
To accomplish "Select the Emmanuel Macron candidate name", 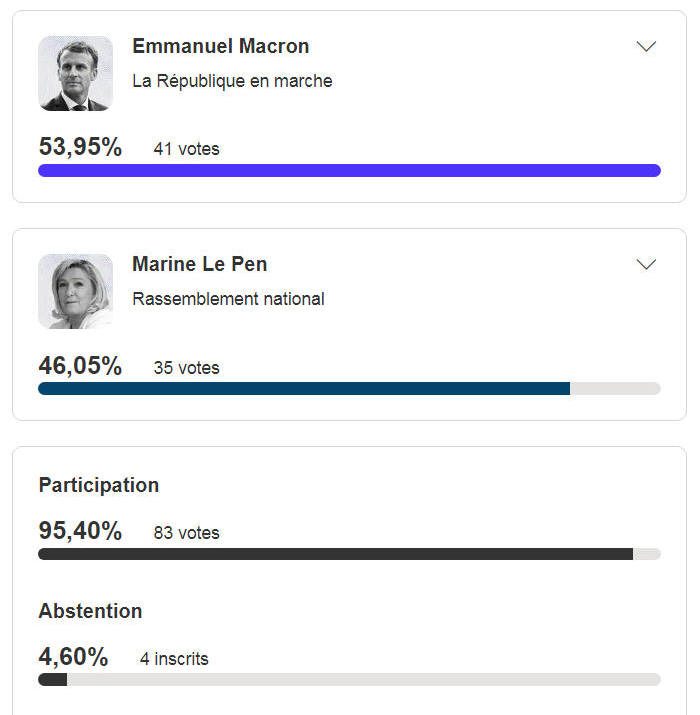I will click(x=221, y=47).
